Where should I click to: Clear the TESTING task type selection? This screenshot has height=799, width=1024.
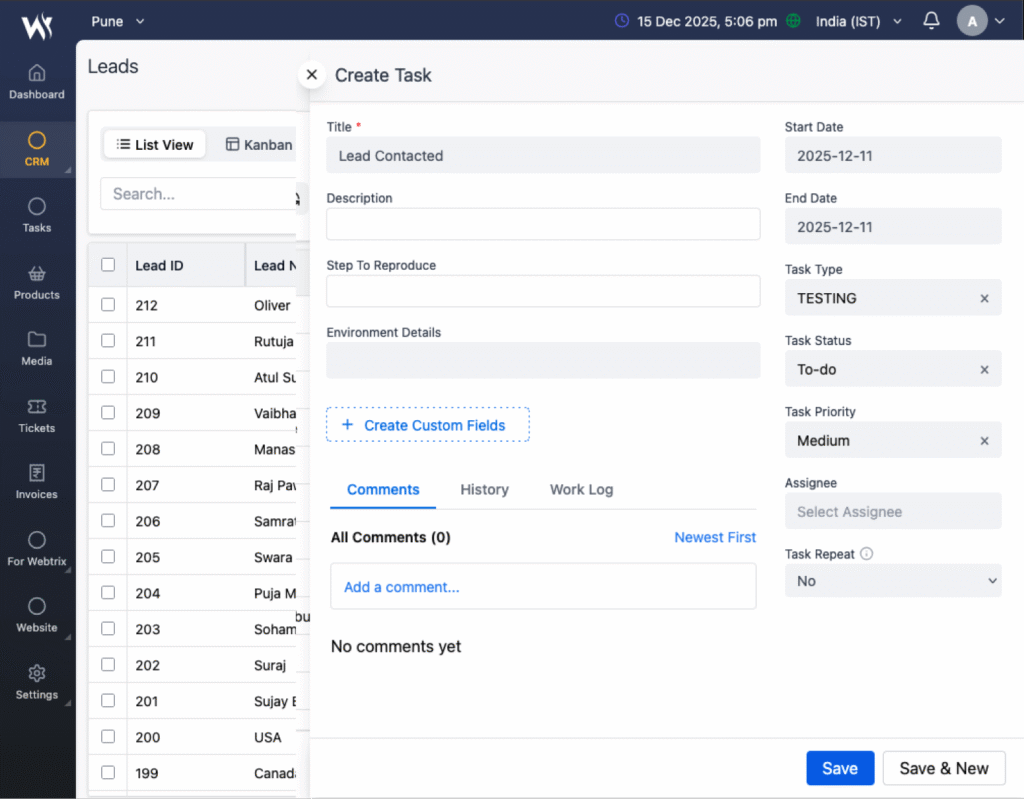coord(984,298)
